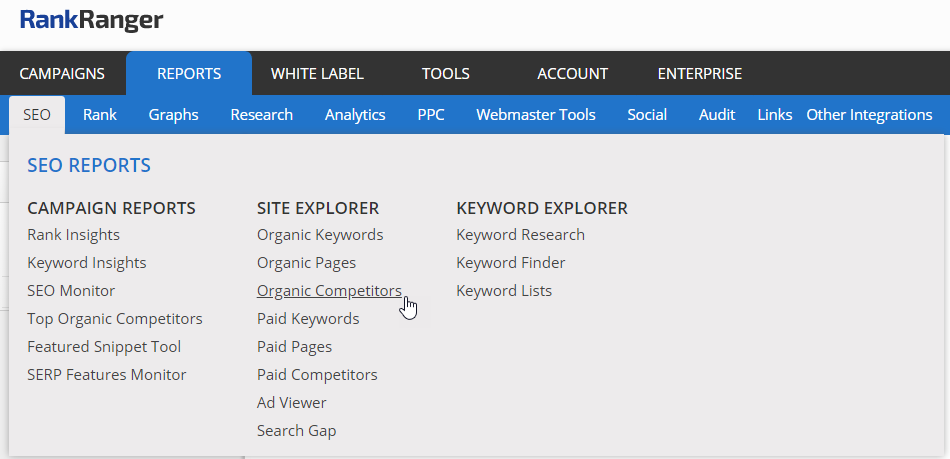The height and width of the screenshot is (459, 950).
Task: Open the Campaigns main menu
Action: pos(62,74)
